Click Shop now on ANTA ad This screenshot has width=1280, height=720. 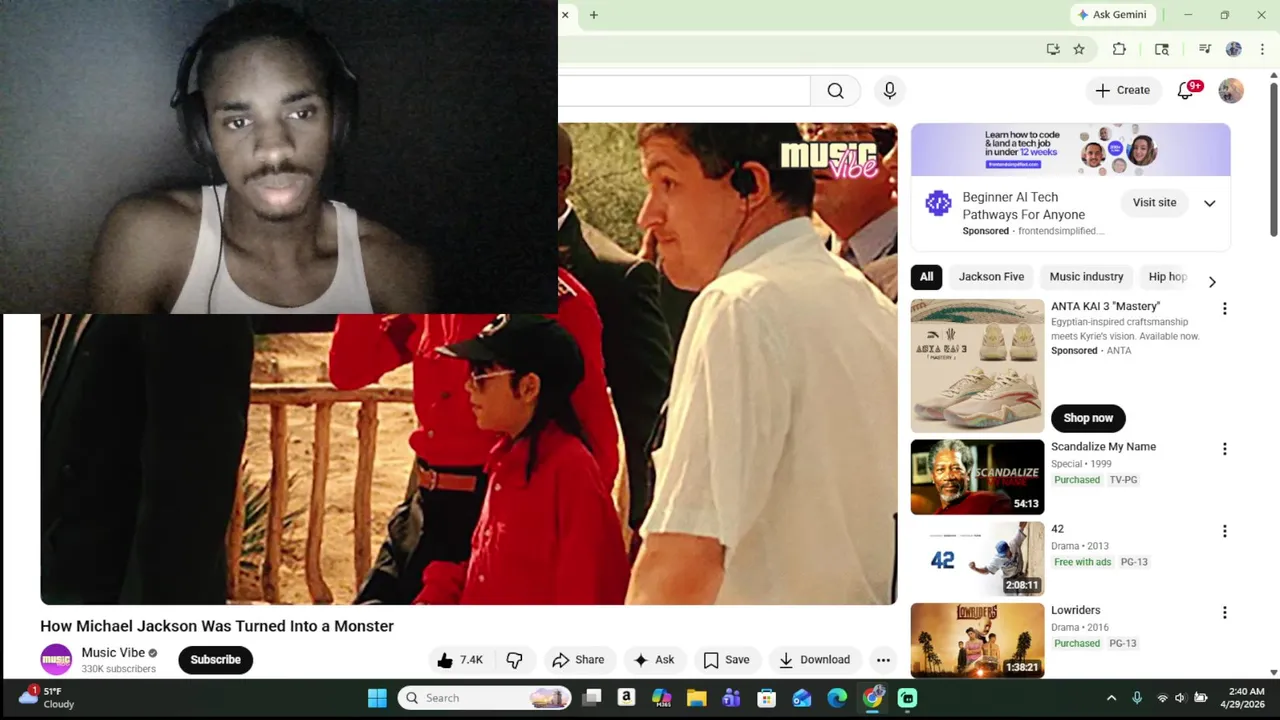click(1088, 418)
